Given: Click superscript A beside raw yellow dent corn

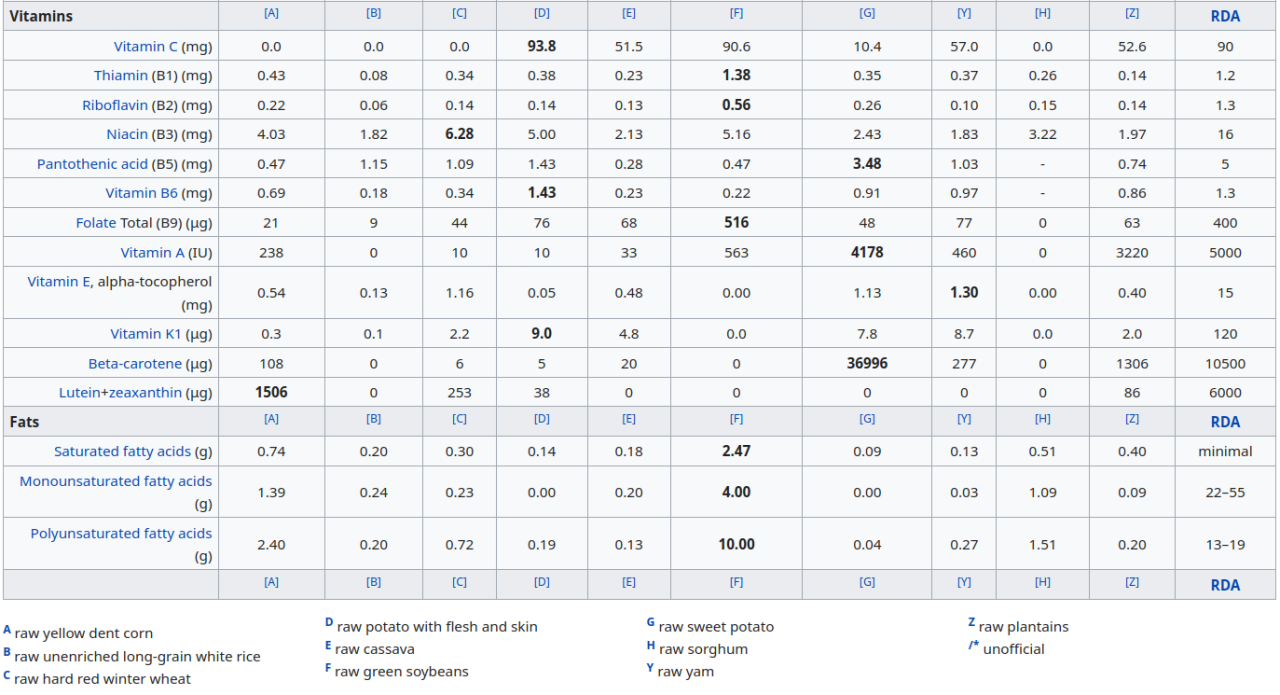Looking at the screenshot, I should [7, 630].
